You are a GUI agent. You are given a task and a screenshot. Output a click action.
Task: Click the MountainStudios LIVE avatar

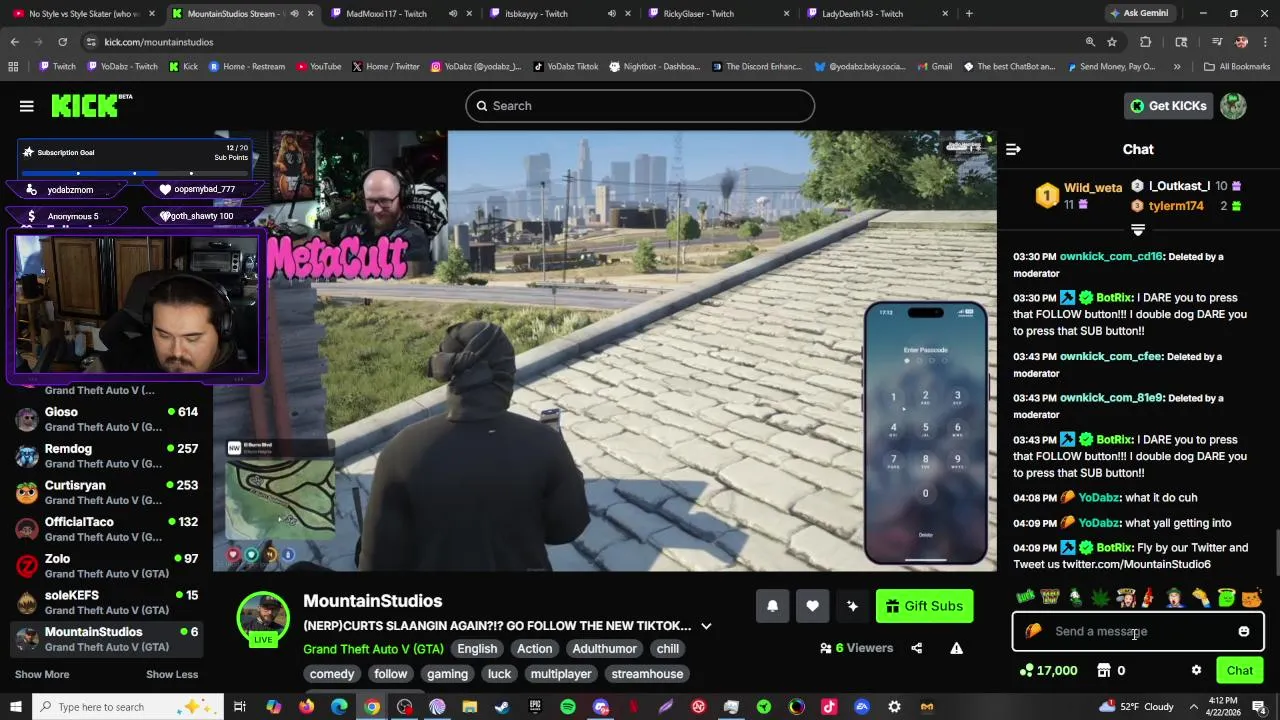click(263, 618)
